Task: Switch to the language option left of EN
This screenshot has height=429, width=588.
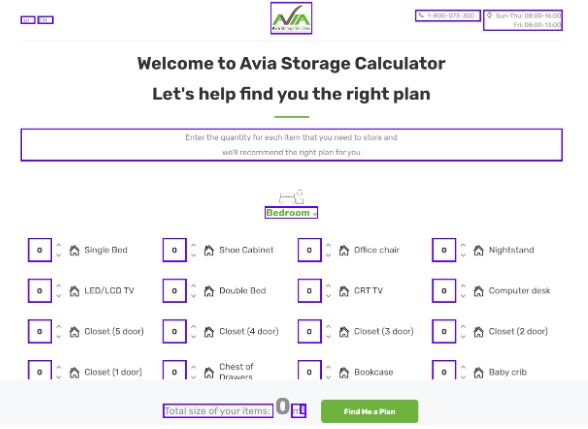Action: 28,20
